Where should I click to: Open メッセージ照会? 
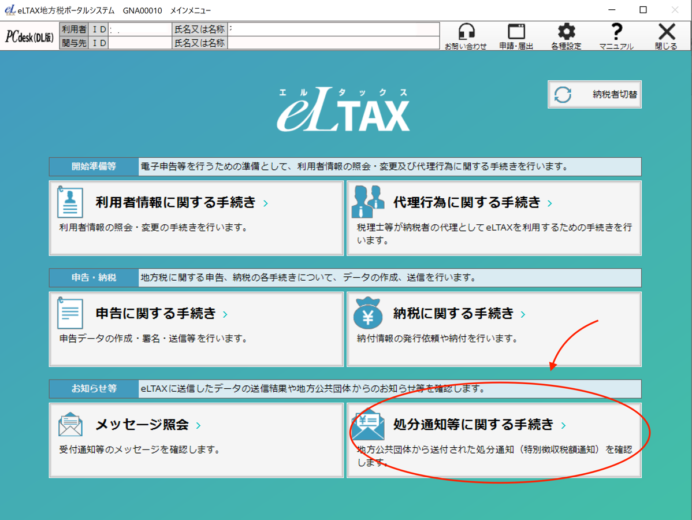(196, 440)
